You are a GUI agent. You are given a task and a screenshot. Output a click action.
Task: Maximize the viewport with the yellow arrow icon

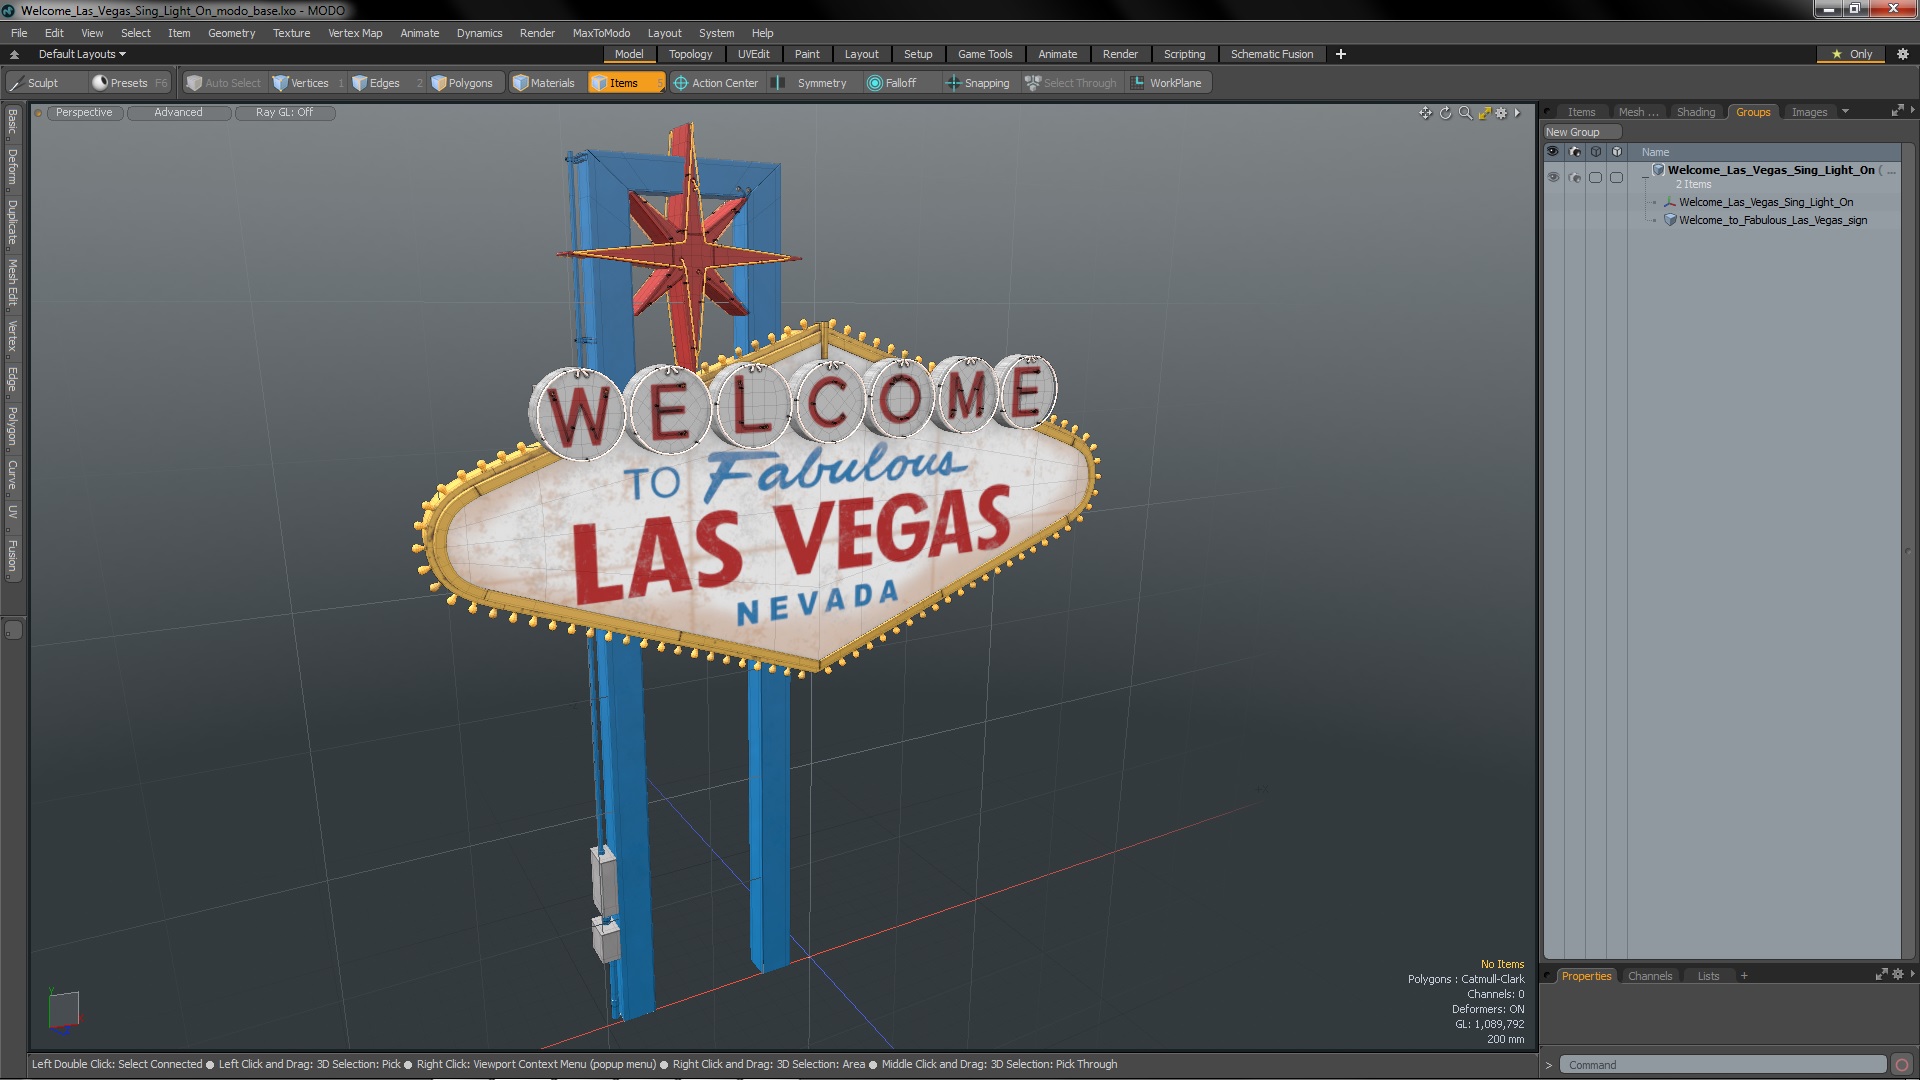(x=1484, y=113)
